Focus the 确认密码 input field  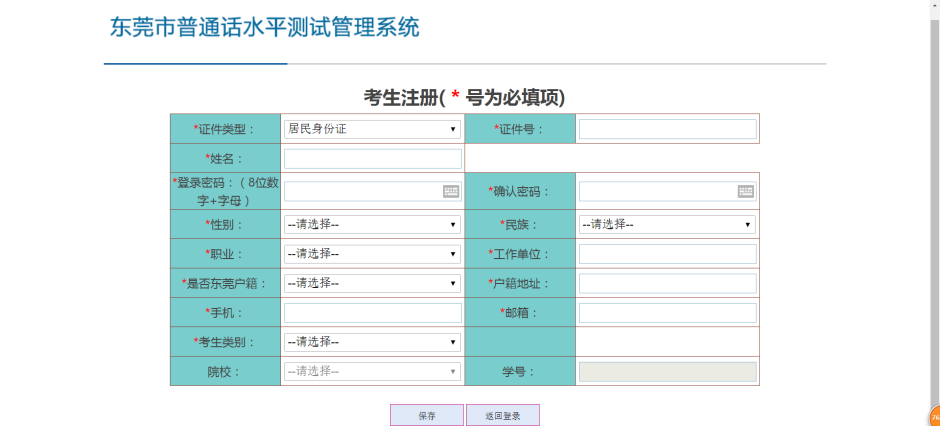668,191
